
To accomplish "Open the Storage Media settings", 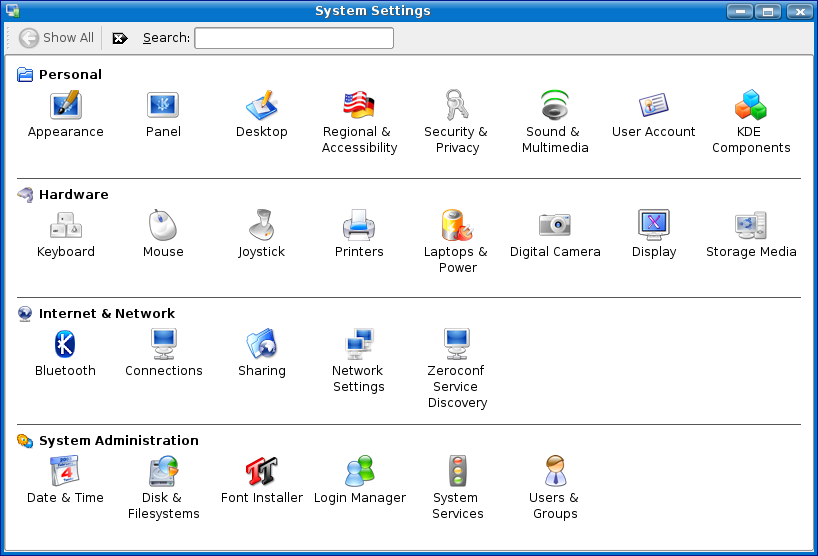I will (x=751, y=225).
